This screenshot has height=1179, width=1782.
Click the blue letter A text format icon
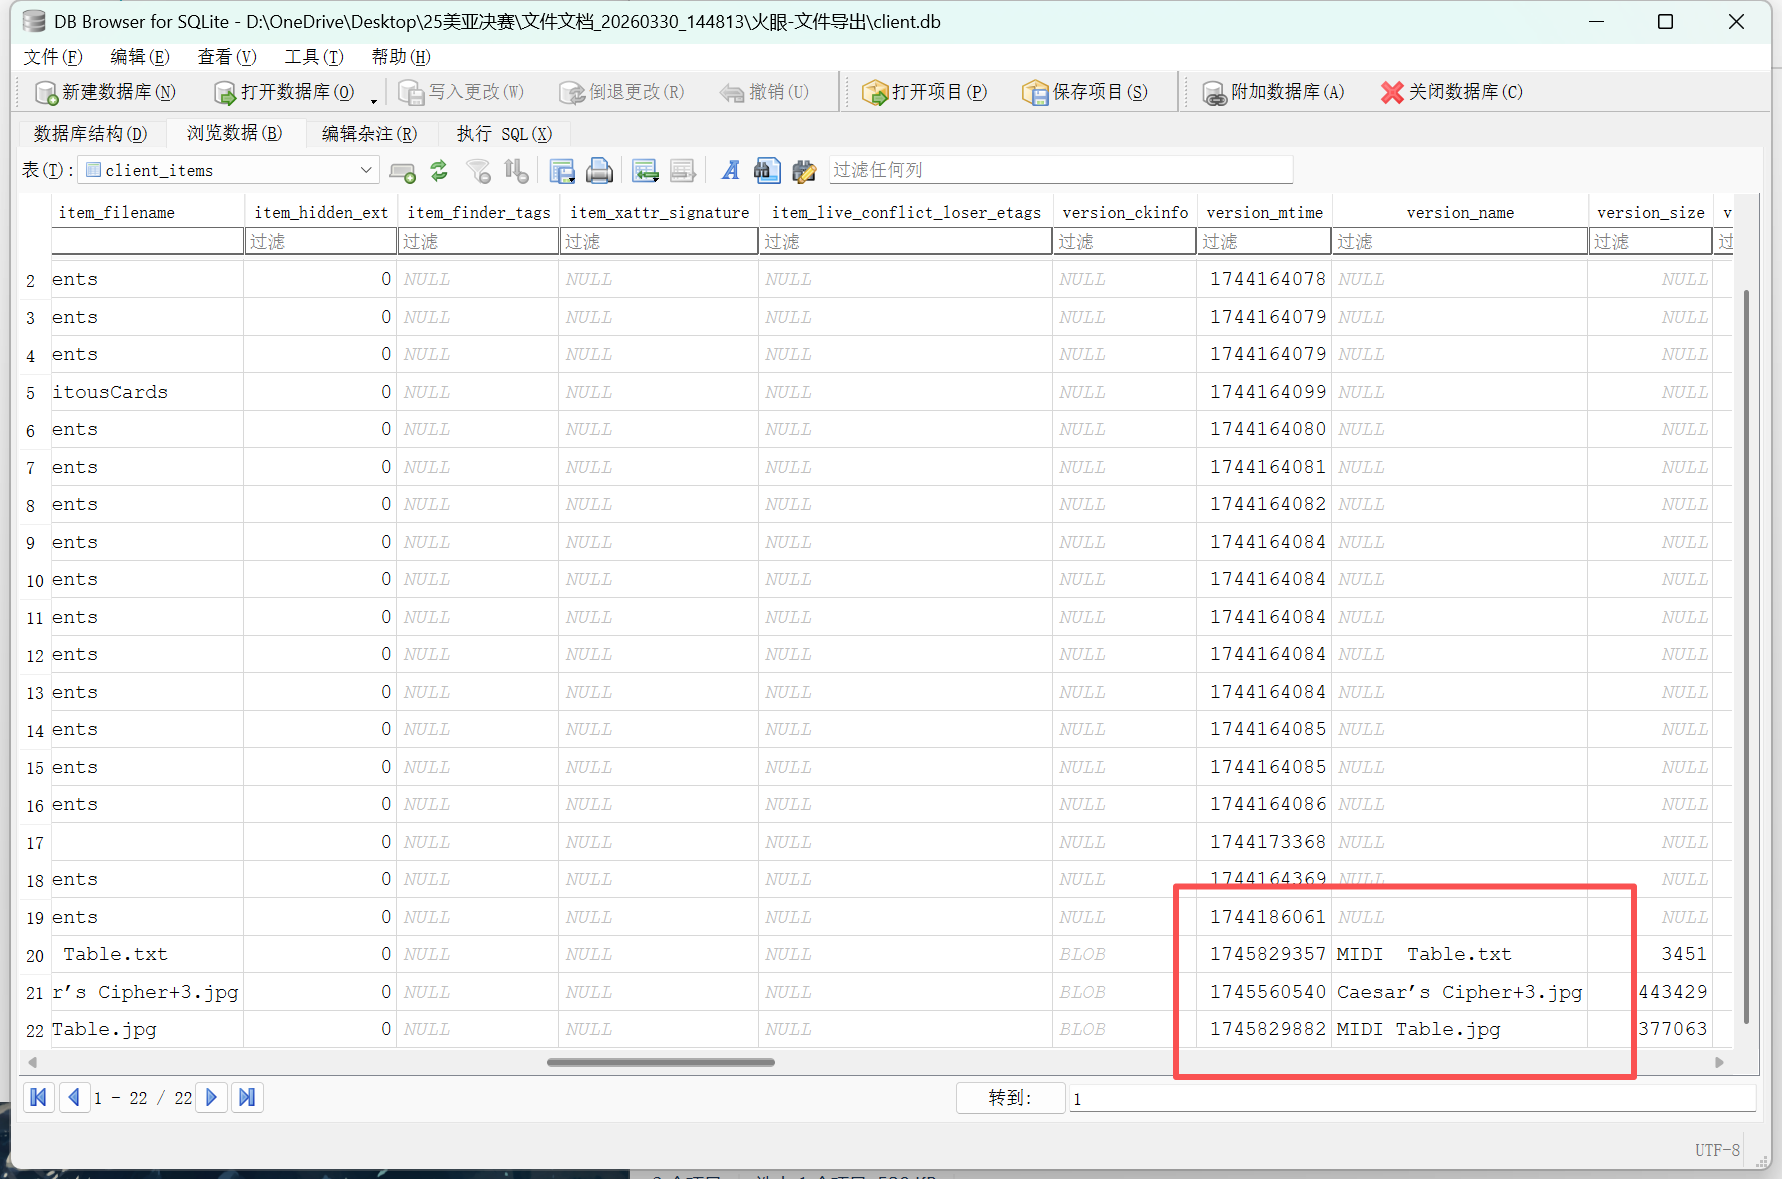(x=731, y=171)
